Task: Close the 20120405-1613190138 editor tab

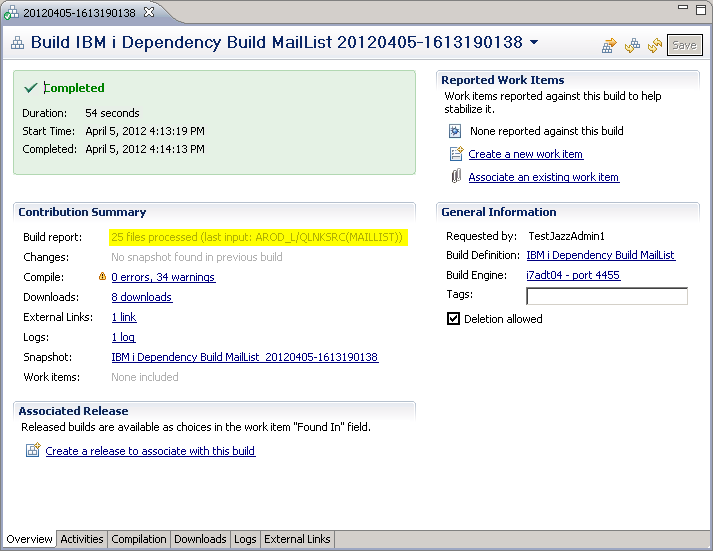Action: (x=149, y=12)
